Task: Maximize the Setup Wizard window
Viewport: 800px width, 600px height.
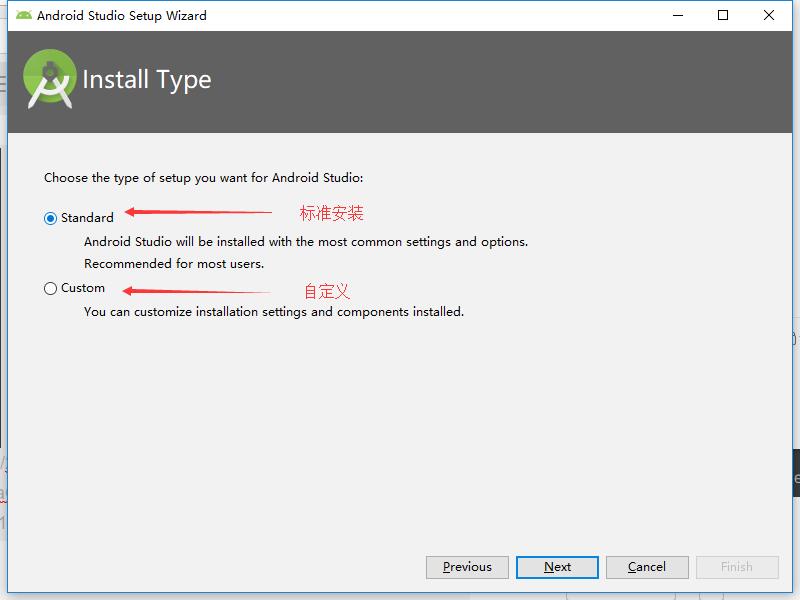Action: pyautogui.click(x=723, y=15)
